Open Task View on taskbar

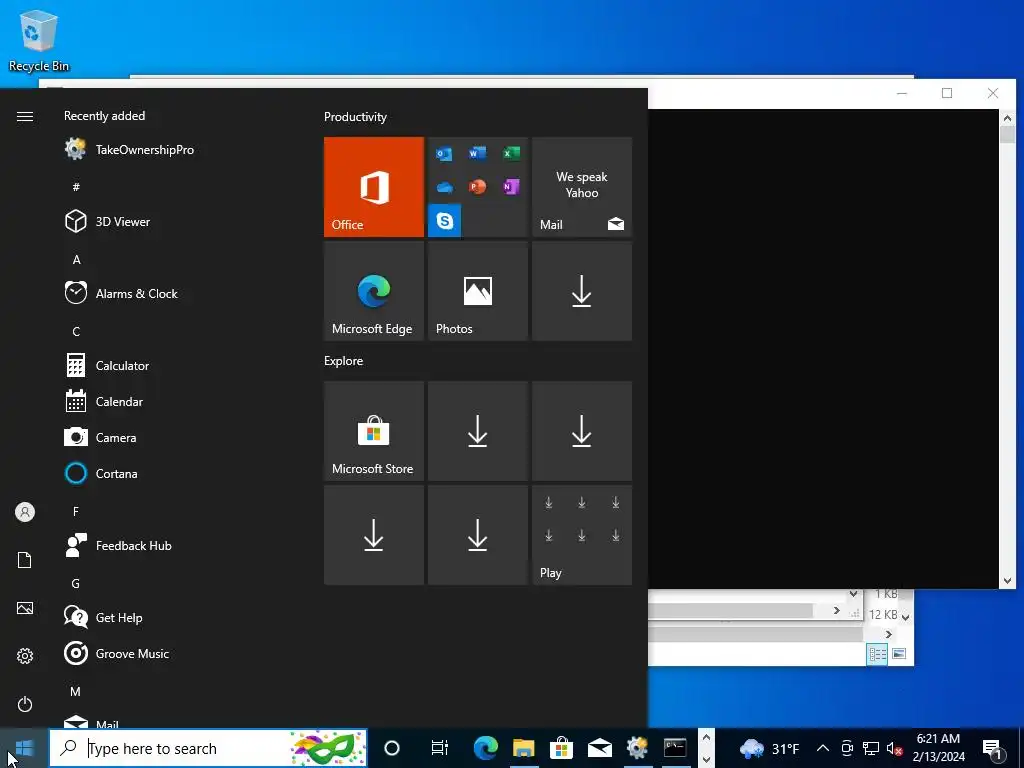[440, 748]
